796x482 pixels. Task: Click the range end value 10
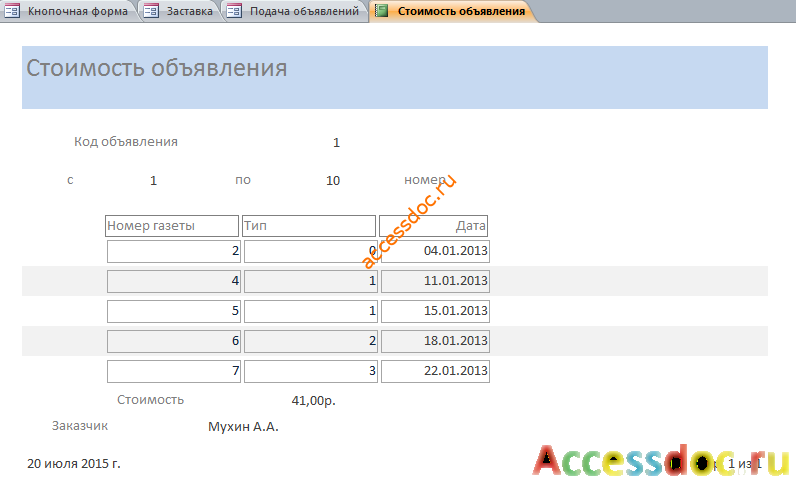(333, 180)
